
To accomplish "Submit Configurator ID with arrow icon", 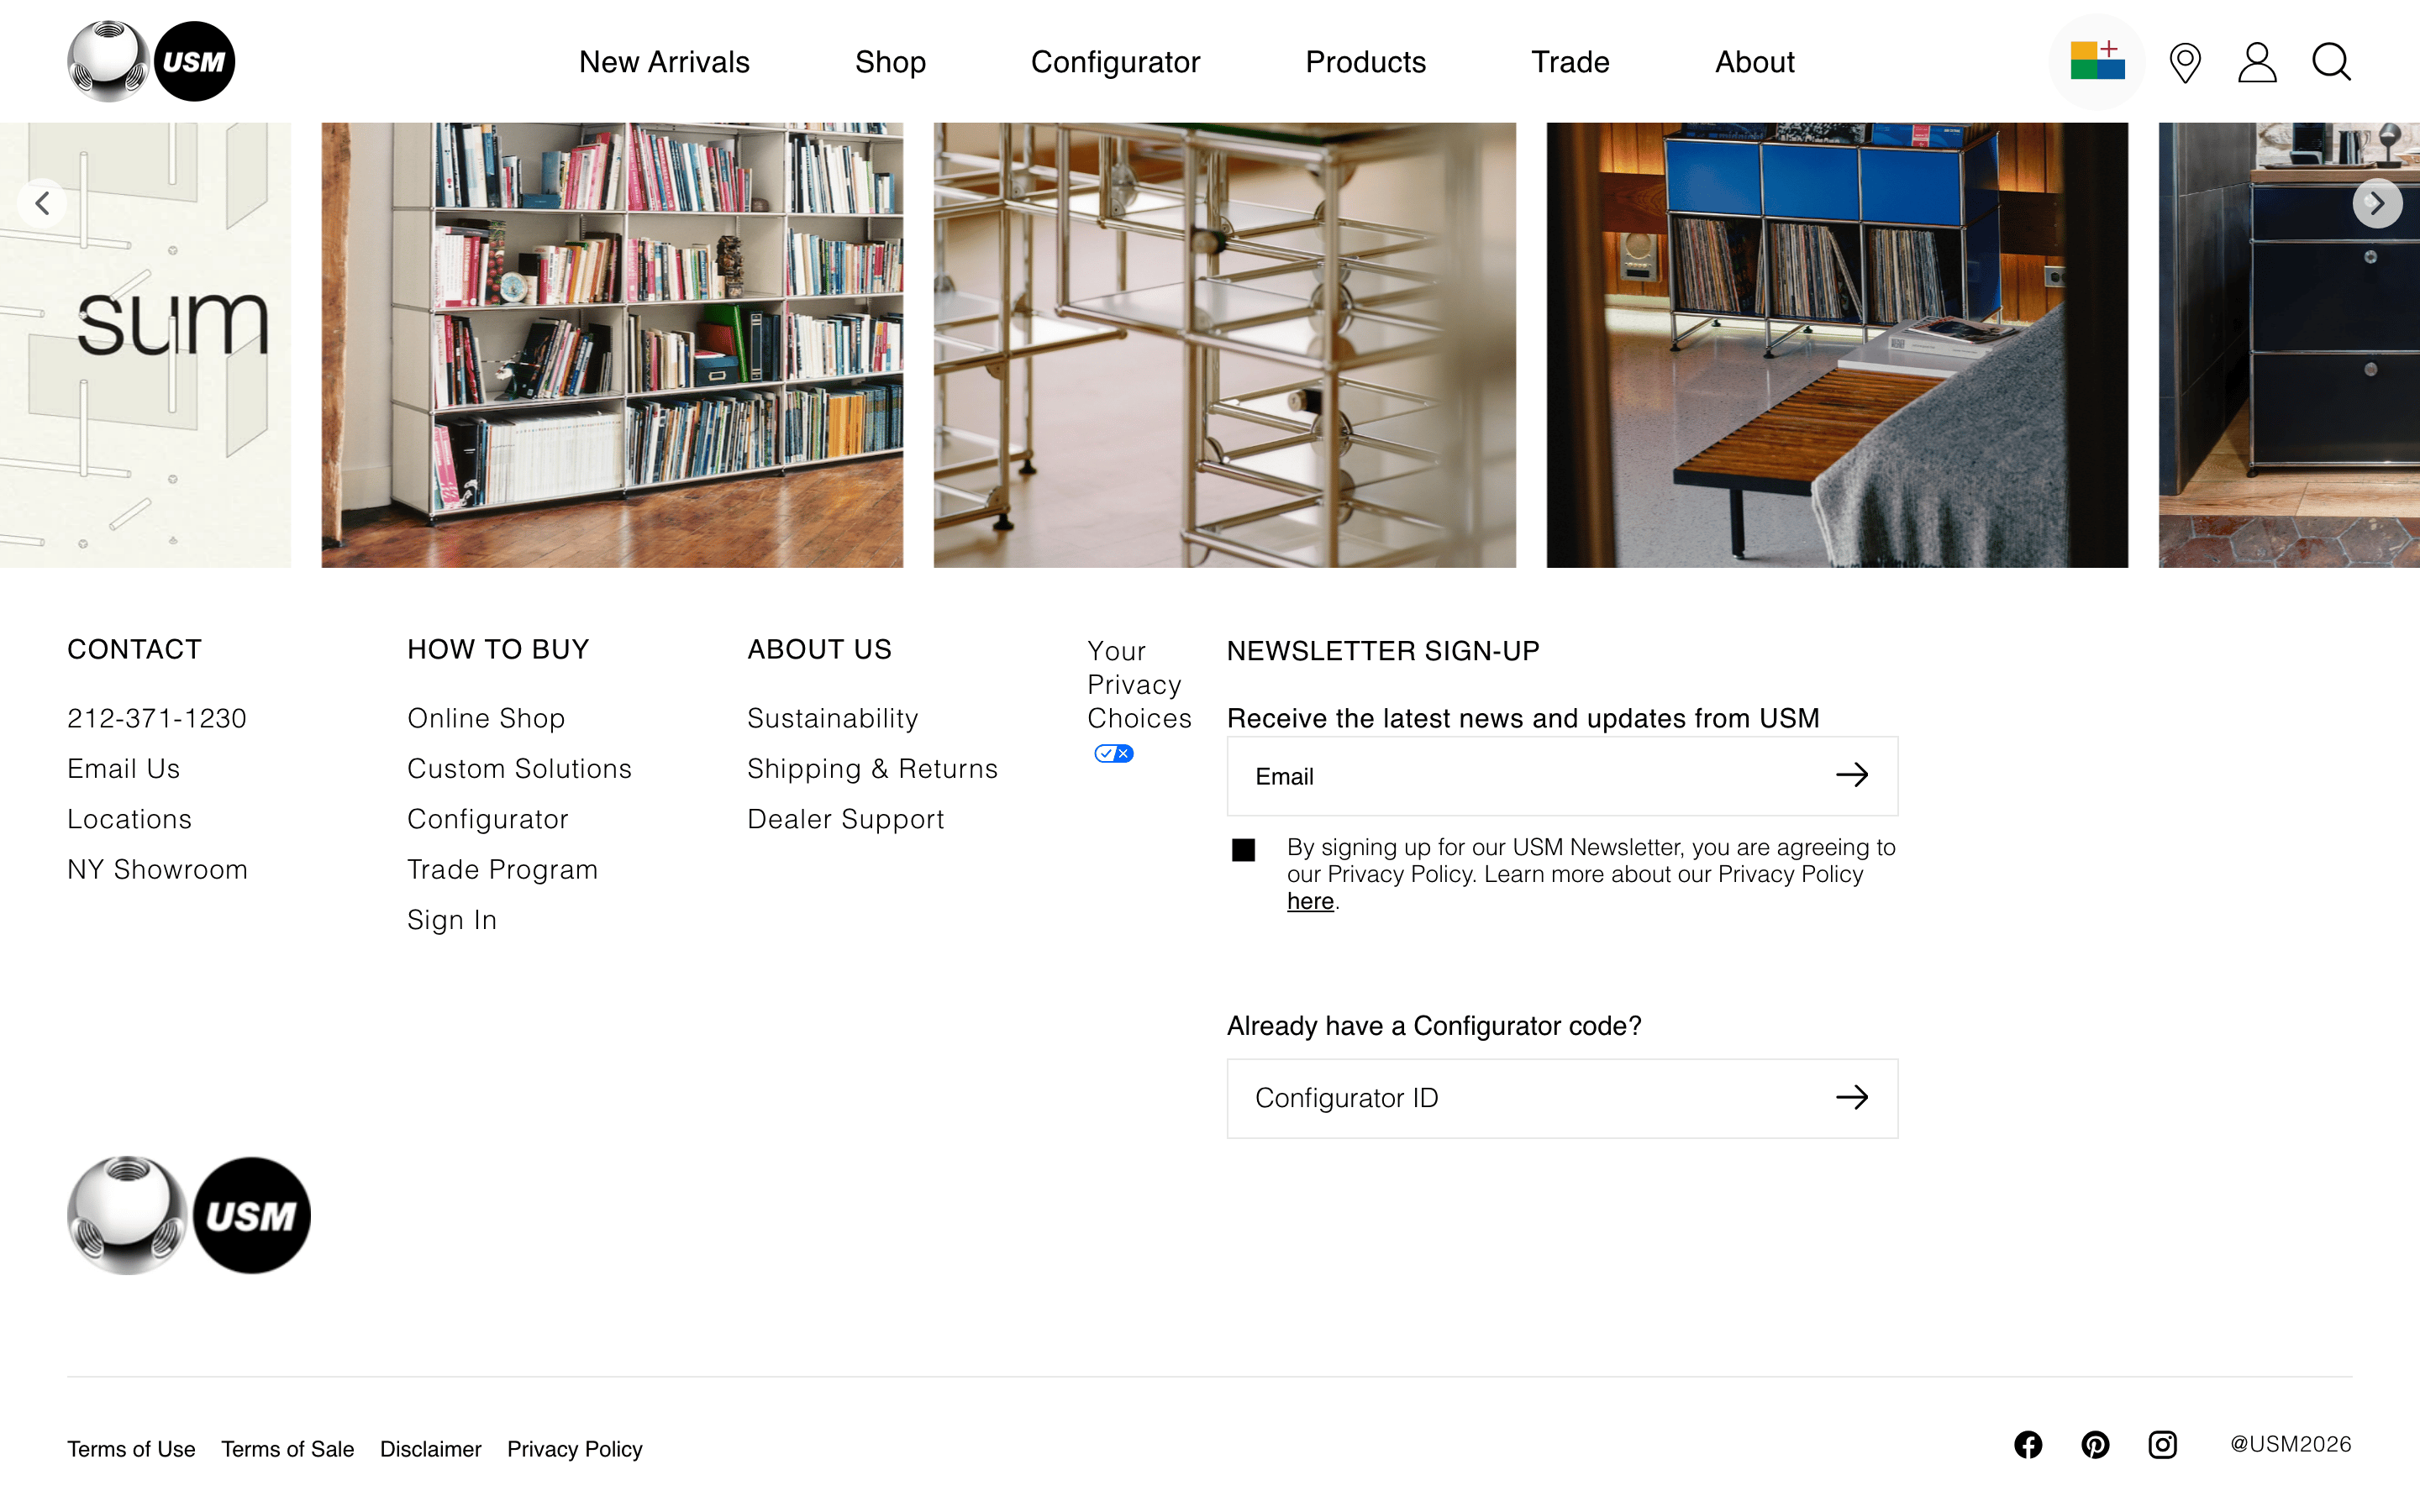I will point(1852,1097).
